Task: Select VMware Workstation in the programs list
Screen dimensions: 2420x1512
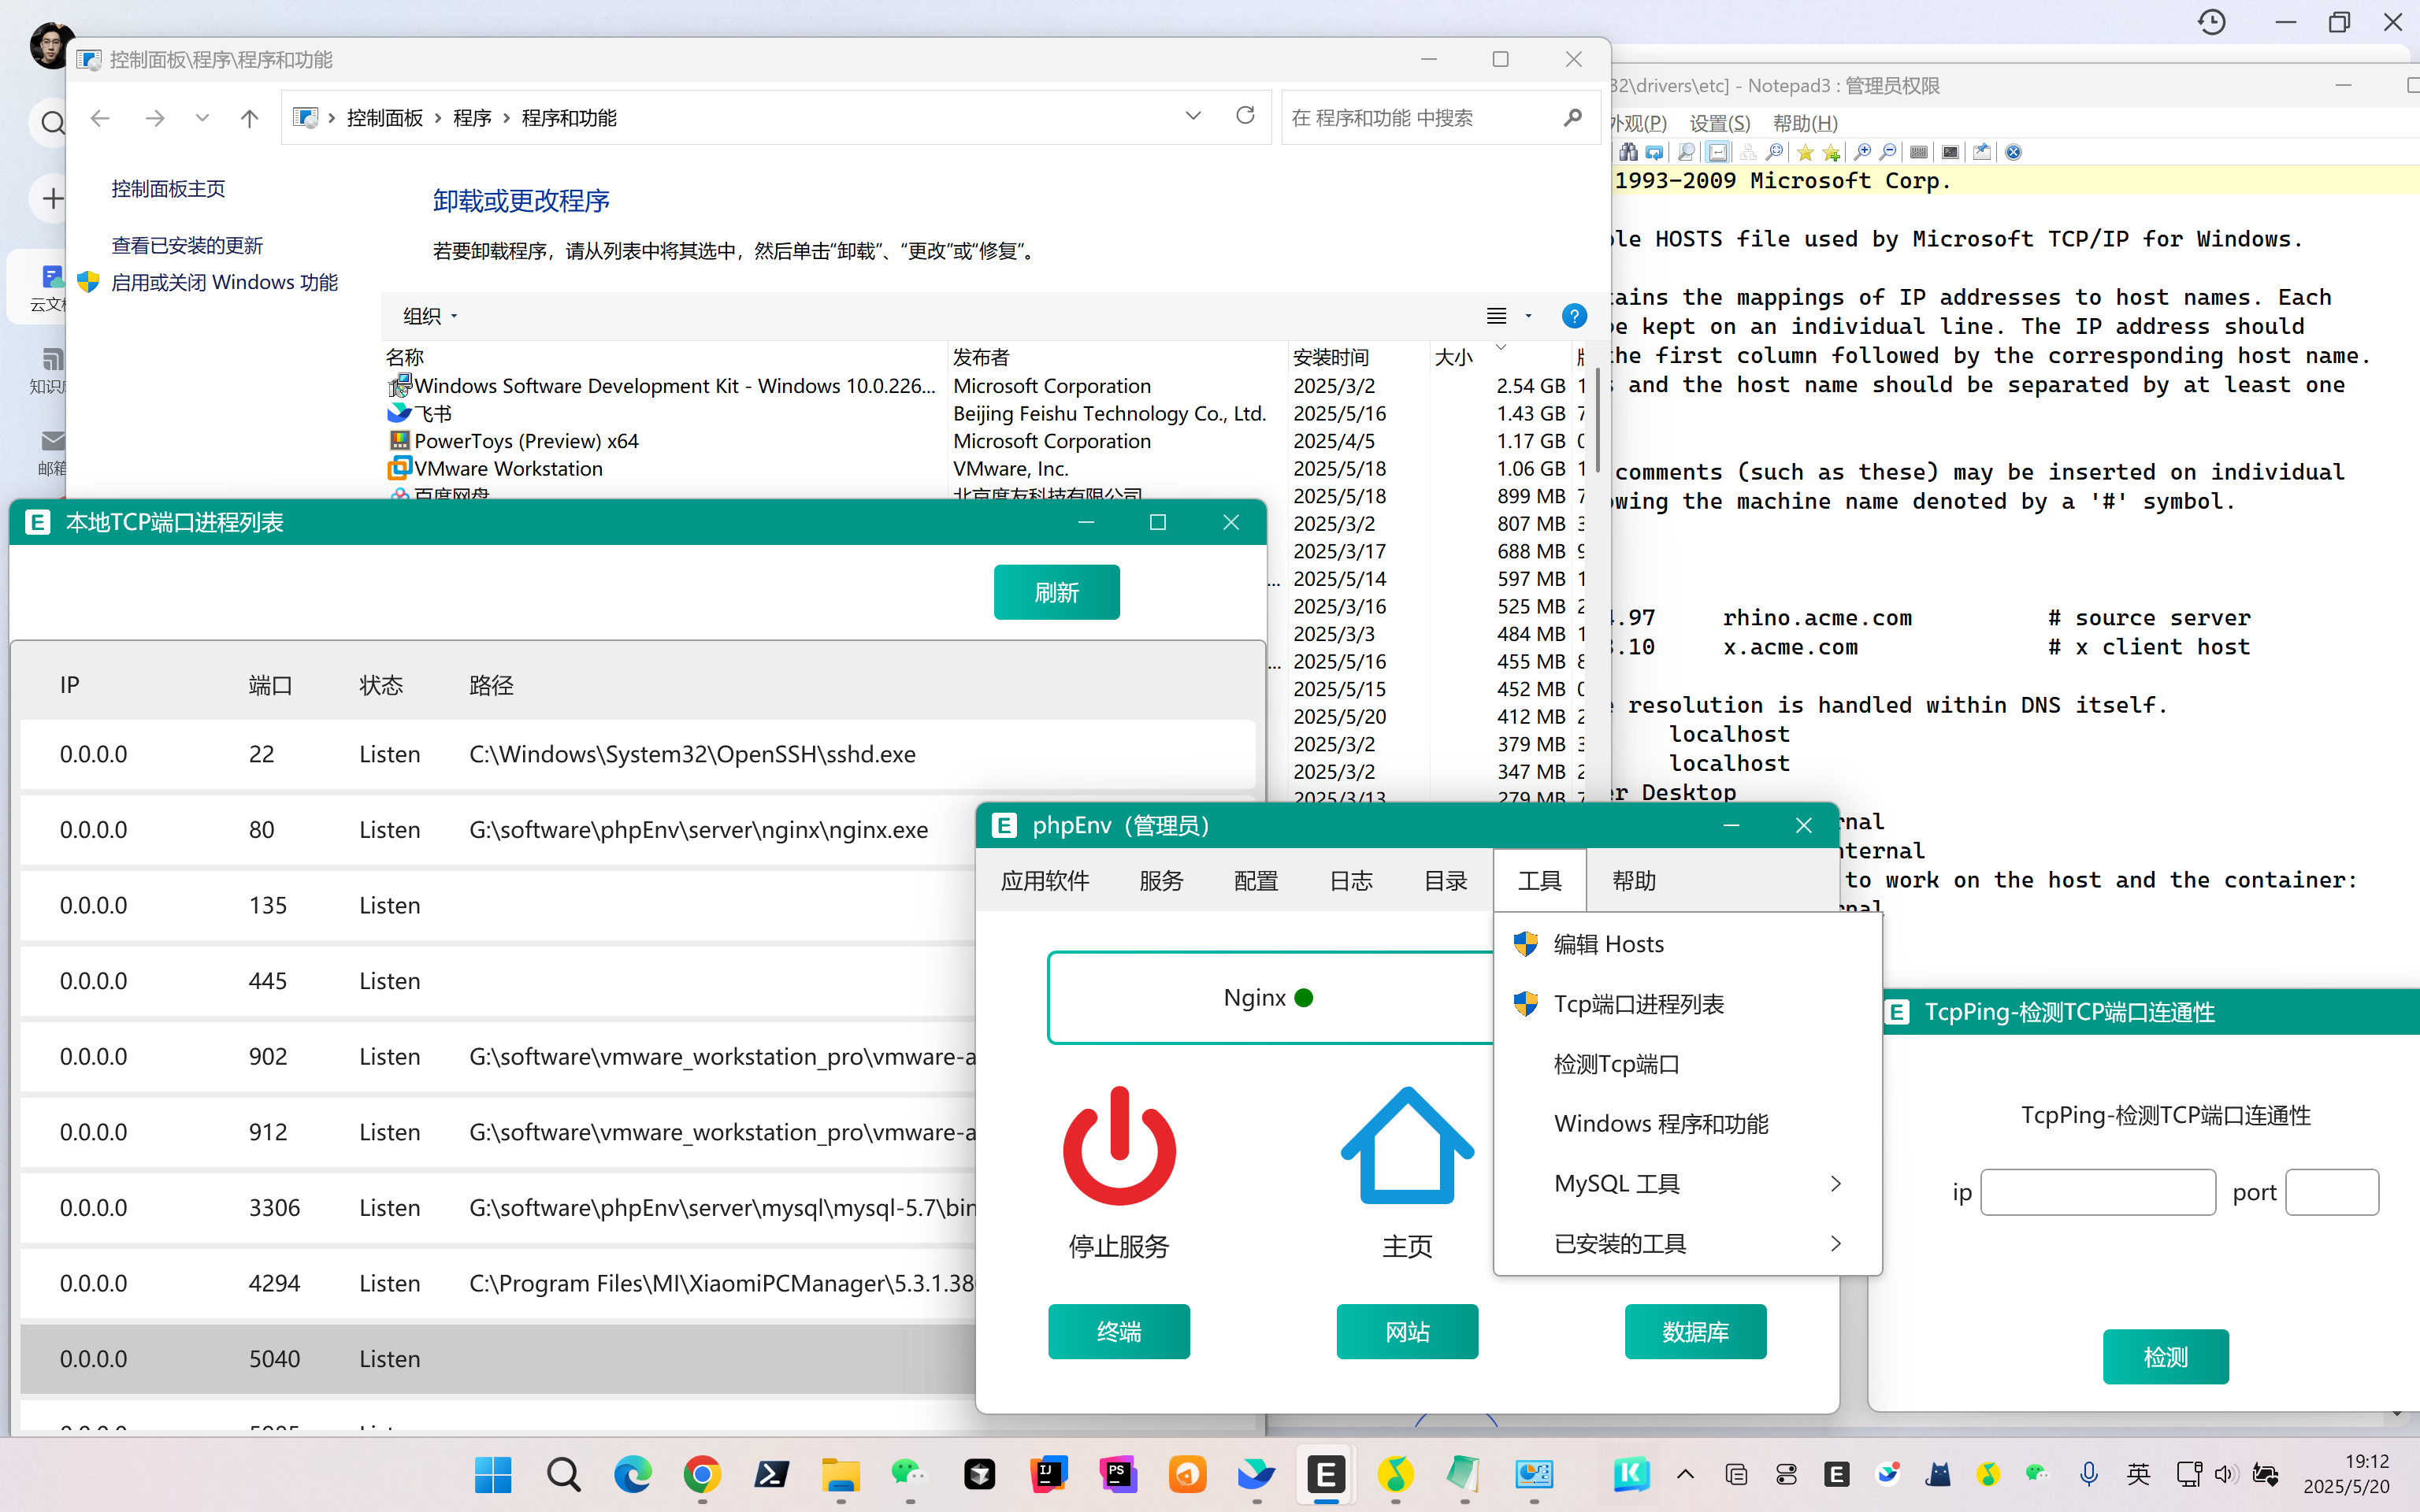Action: click(x=508, y=469)
